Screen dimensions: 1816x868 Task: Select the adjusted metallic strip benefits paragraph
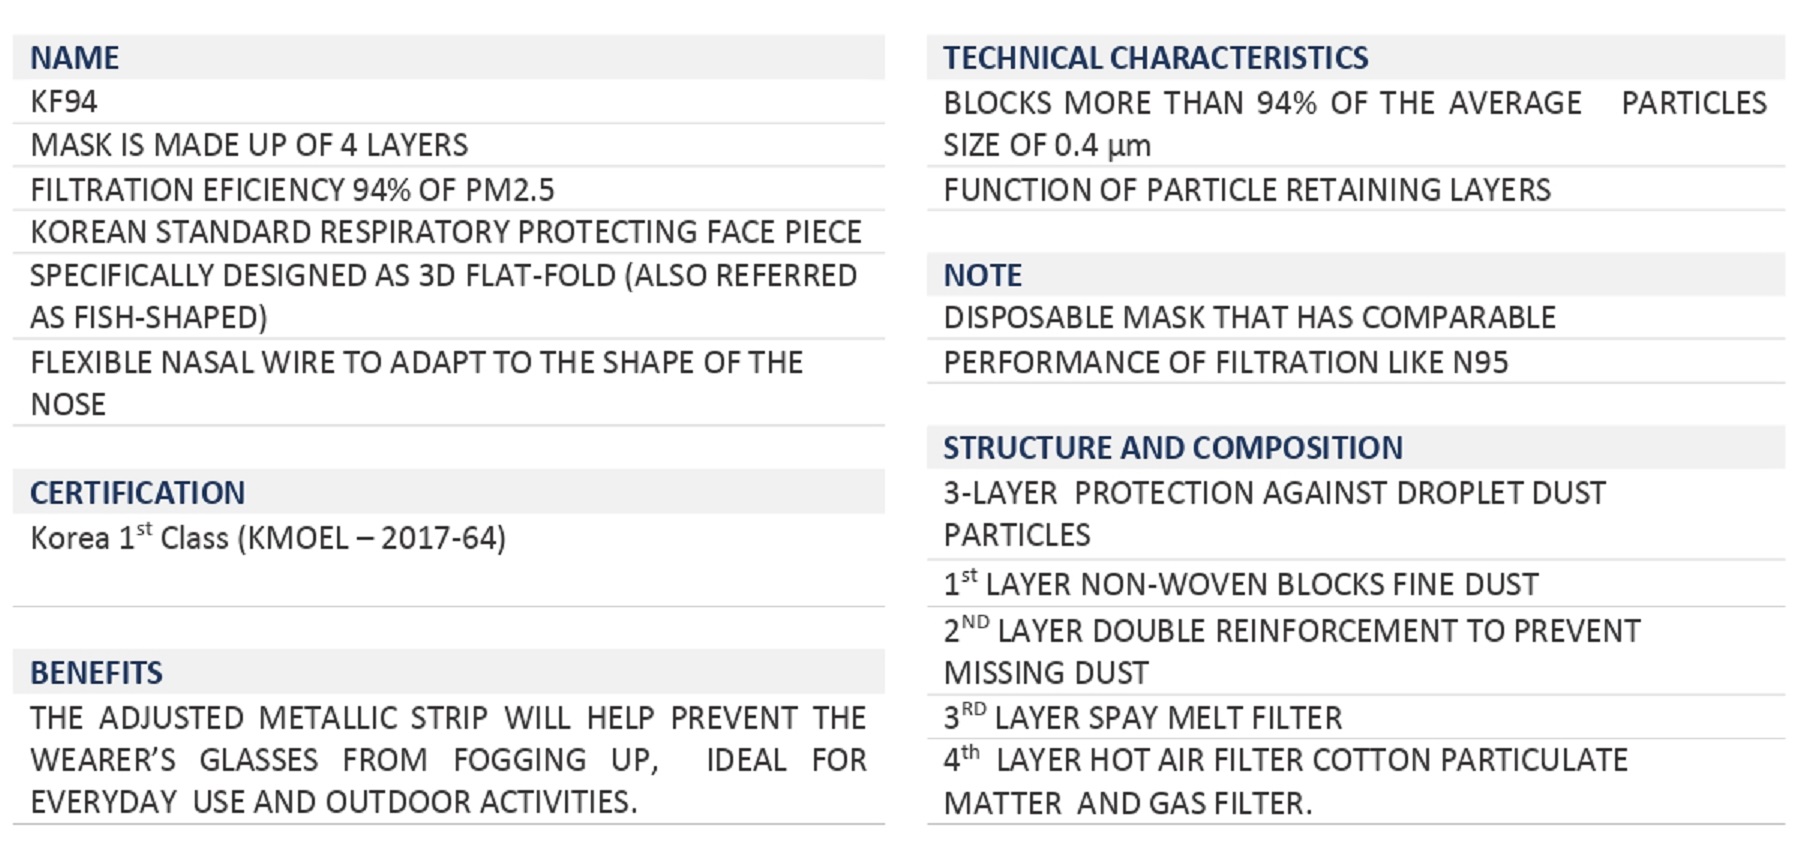pos(448,760)
